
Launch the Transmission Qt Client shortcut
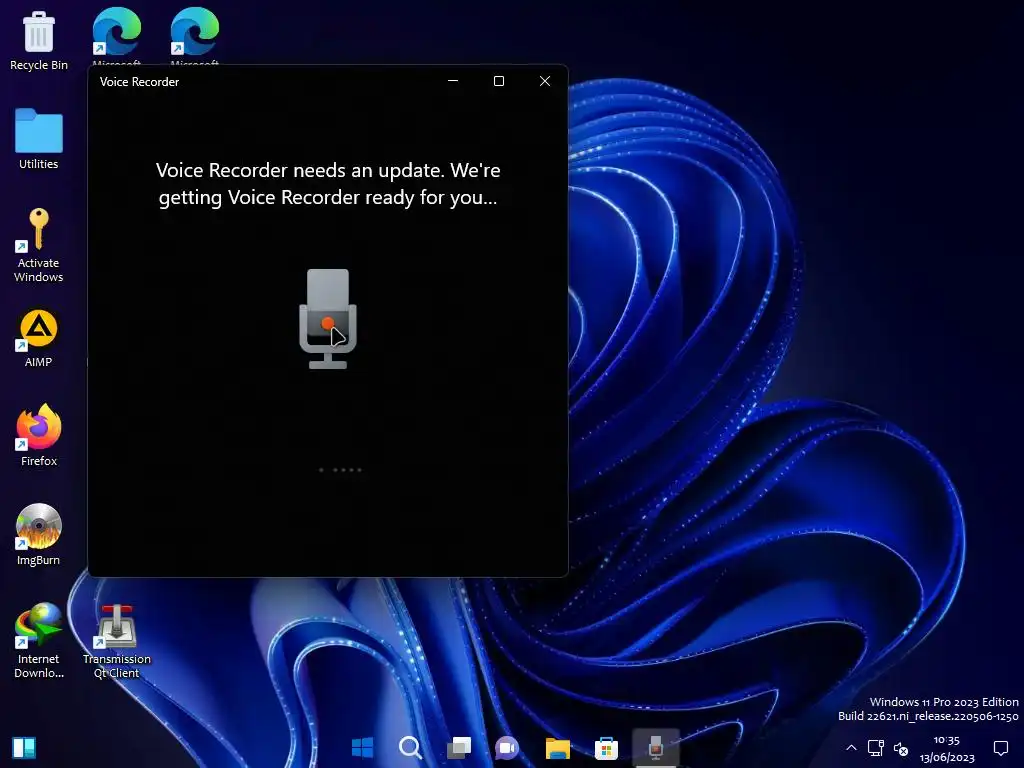pos(117,640)
